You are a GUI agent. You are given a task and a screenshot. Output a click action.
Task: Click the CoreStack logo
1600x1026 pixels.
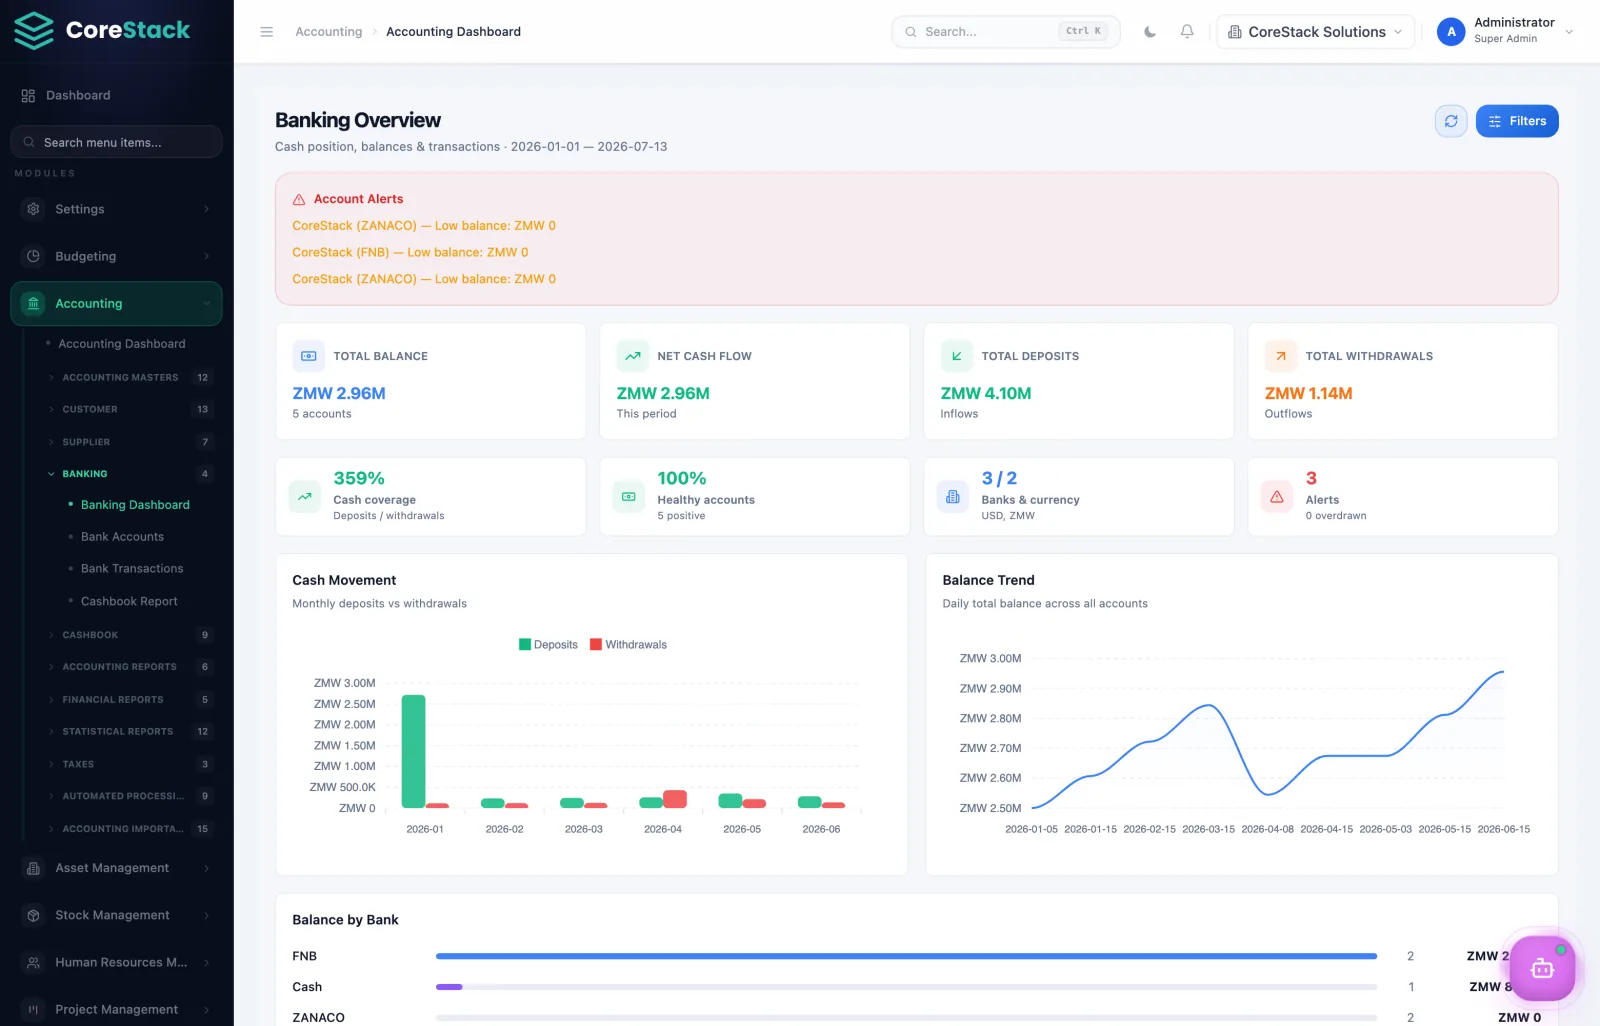coord(102,31)
